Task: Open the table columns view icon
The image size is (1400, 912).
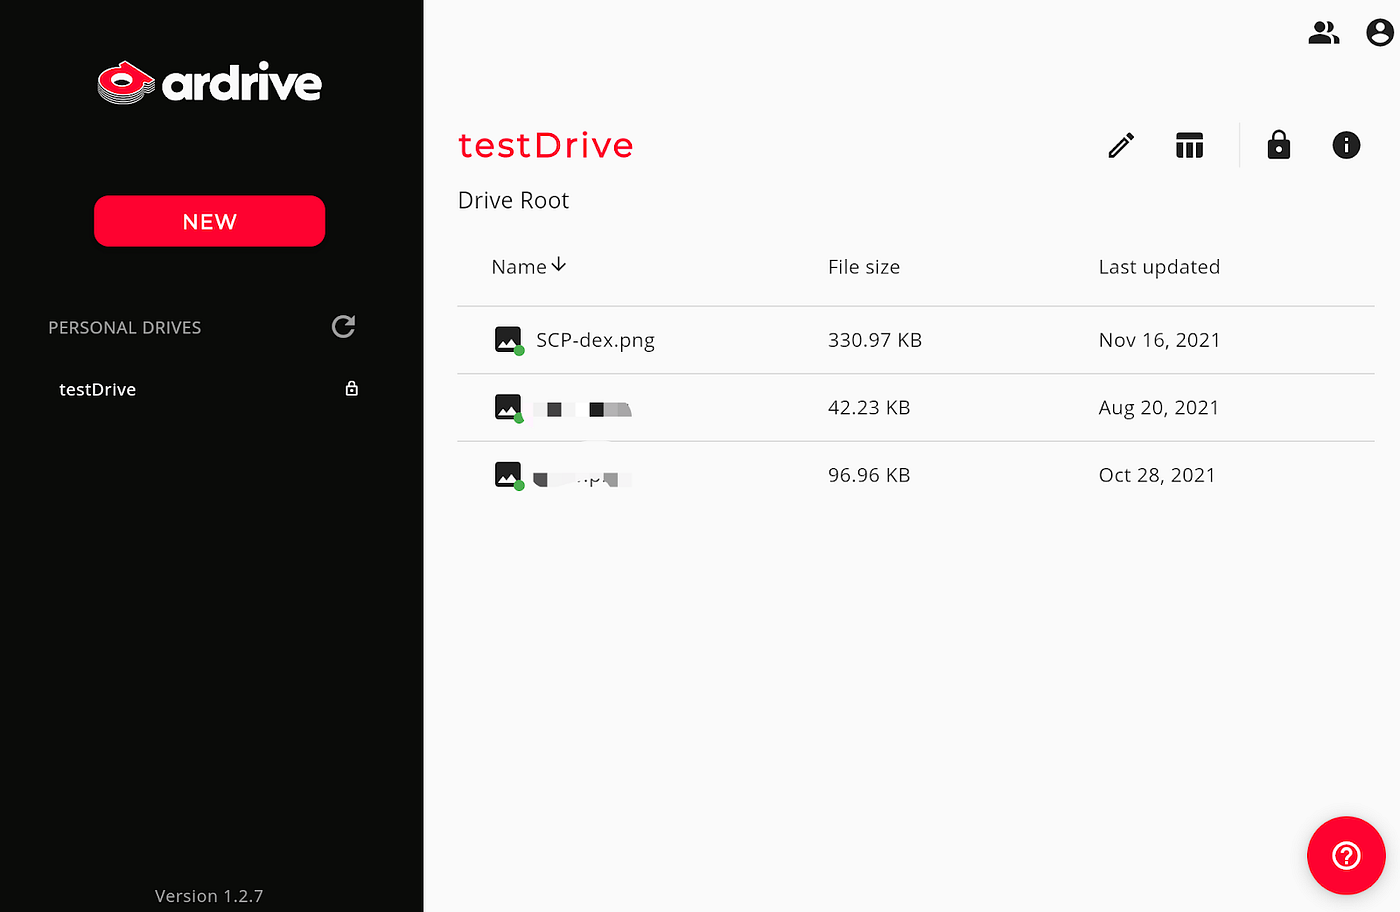Action: point(1189,146)
